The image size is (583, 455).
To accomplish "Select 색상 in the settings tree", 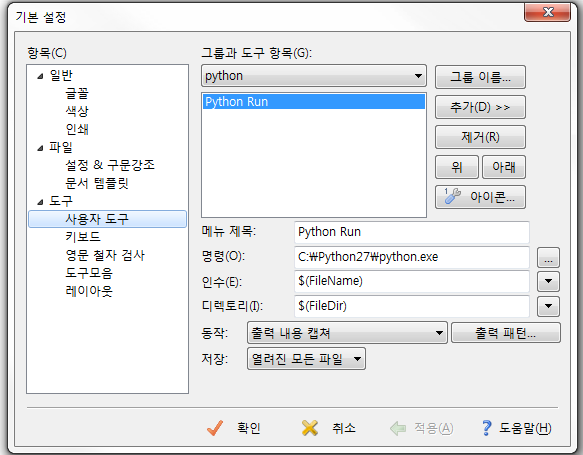I will tap(77, 111).
